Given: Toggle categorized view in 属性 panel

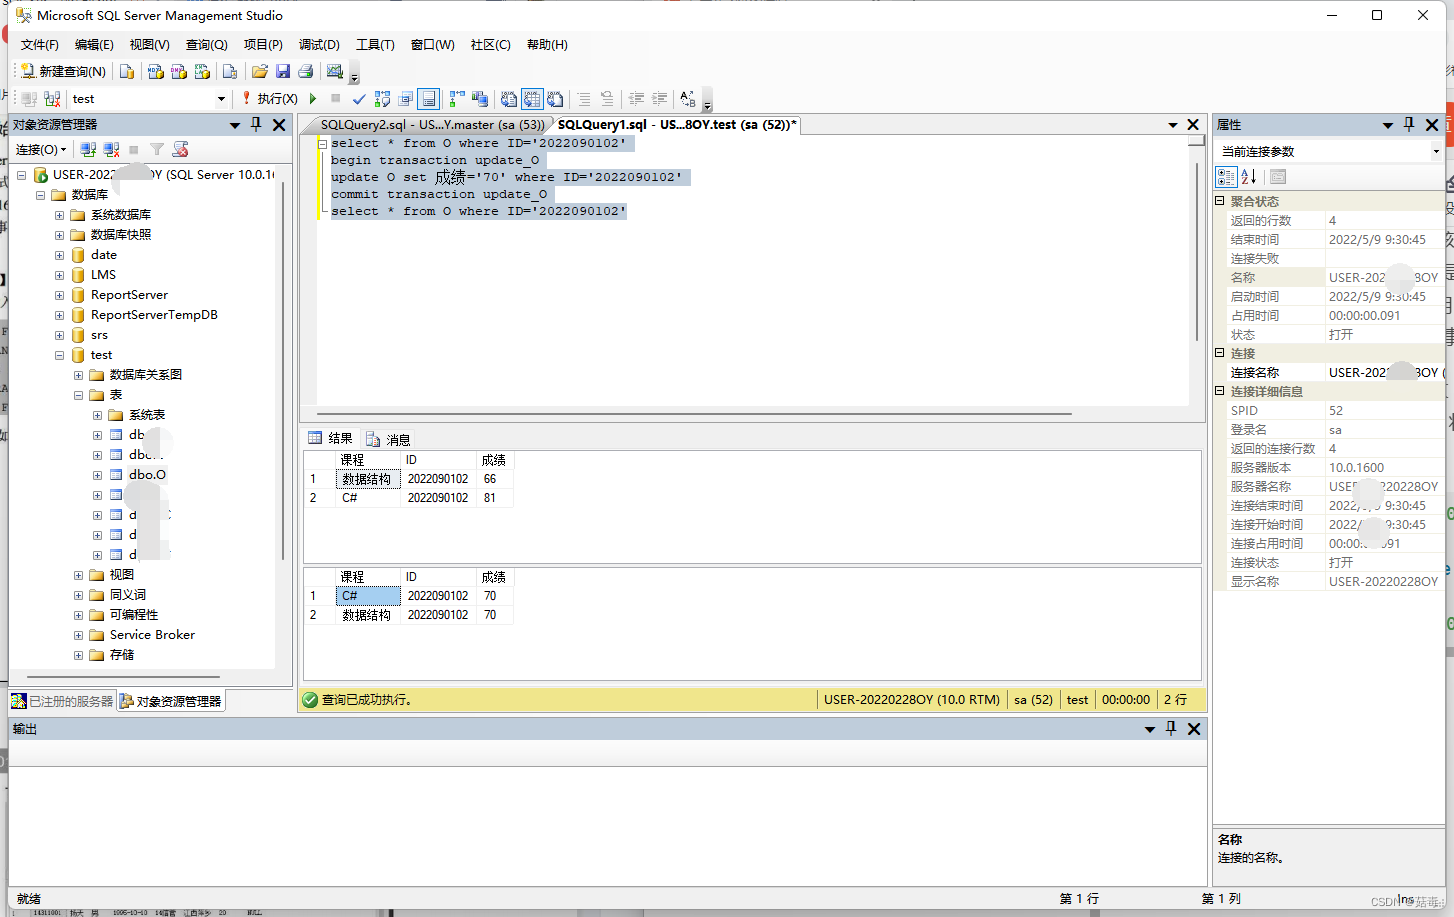Looking at the screenshot, I should tap(1226, 177).
